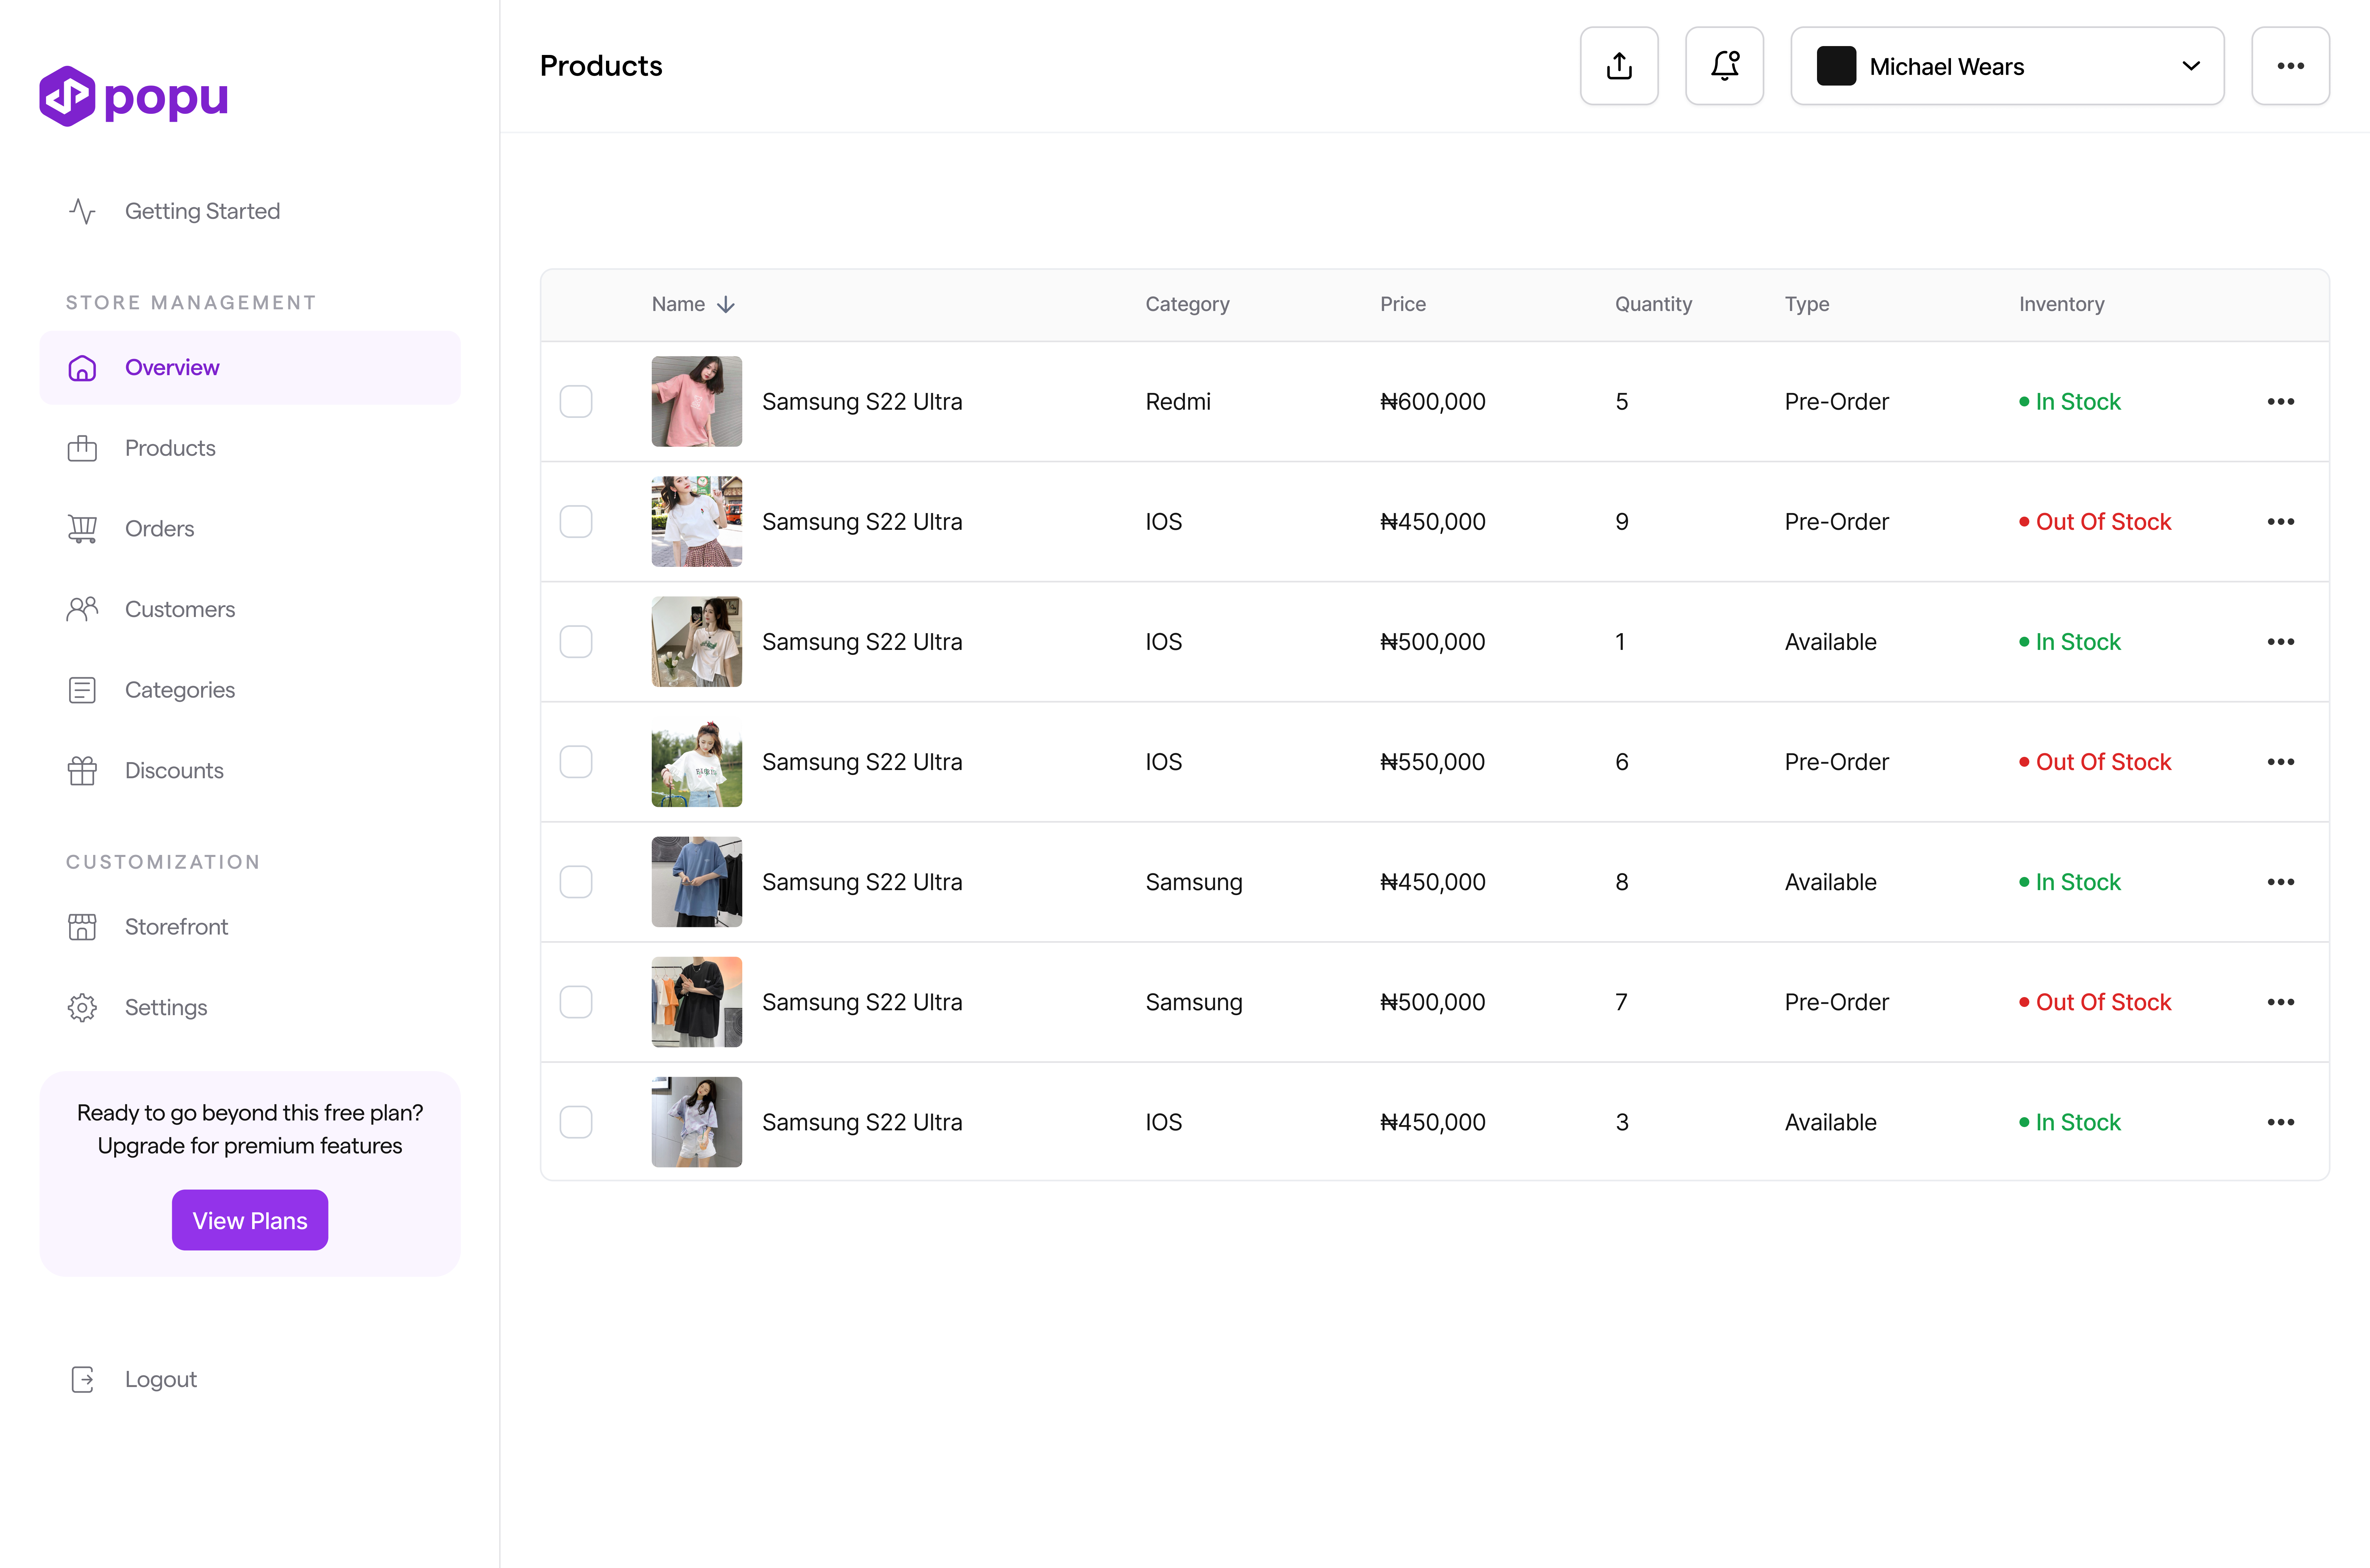Open row actions for the quantity 1 product

2280,642
